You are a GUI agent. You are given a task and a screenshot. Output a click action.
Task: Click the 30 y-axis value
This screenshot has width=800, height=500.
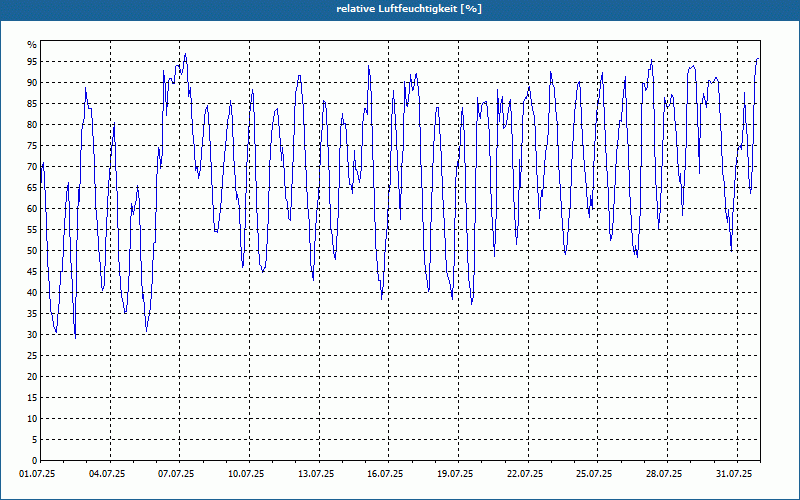pyautogui.click(x=32, y=335)
